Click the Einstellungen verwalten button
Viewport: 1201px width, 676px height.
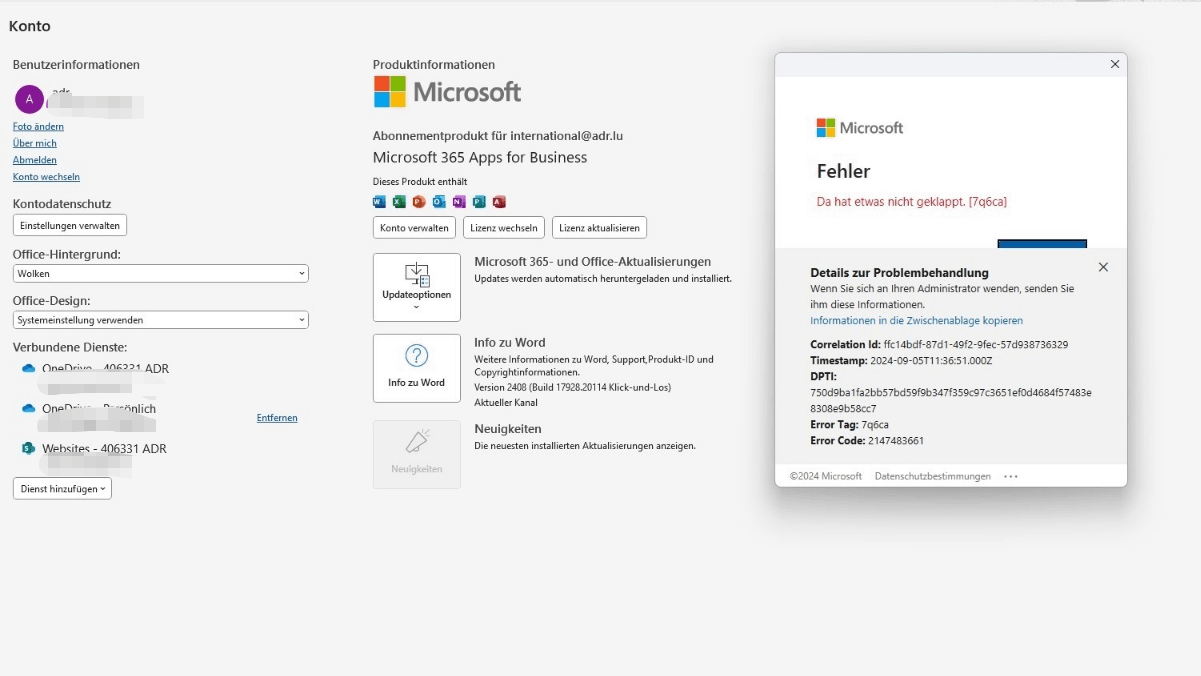(x=70, y=226)
